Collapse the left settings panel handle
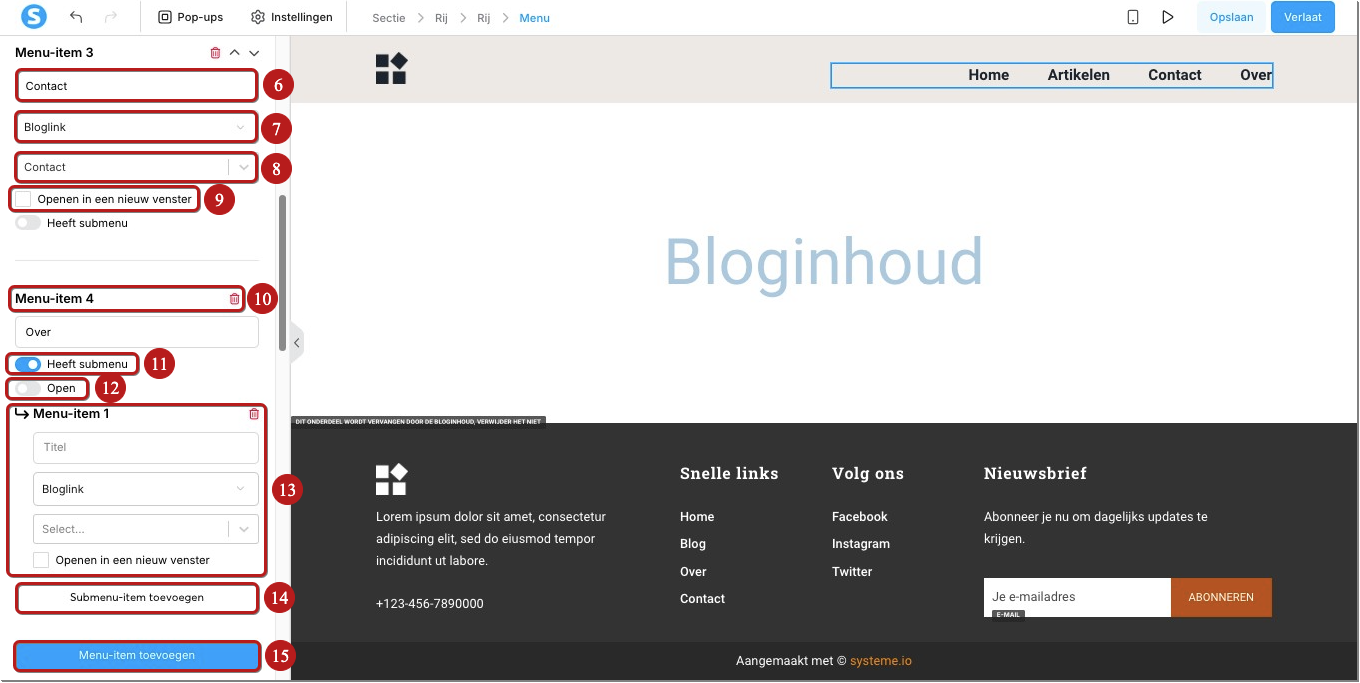 click(296, 343)
